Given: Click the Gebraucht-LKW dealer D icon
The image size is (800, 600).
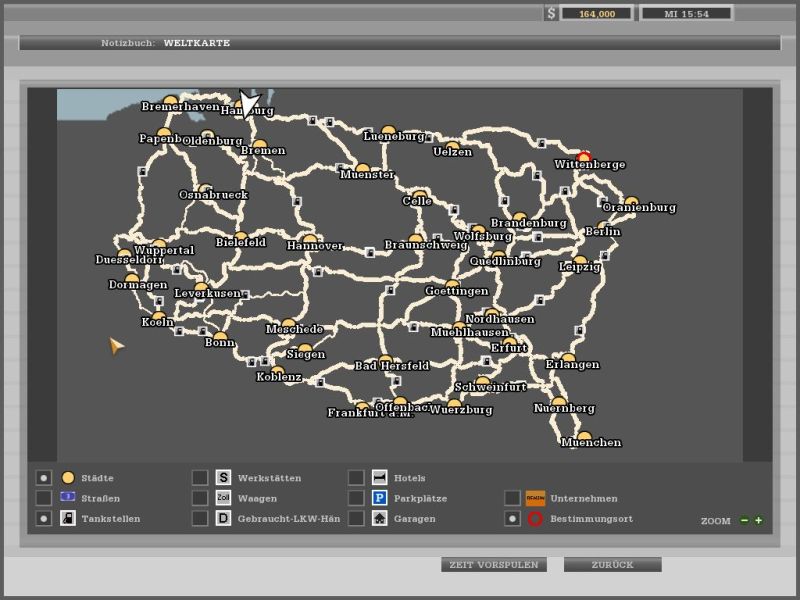Looking at the screenshot, I should [224, 519].
